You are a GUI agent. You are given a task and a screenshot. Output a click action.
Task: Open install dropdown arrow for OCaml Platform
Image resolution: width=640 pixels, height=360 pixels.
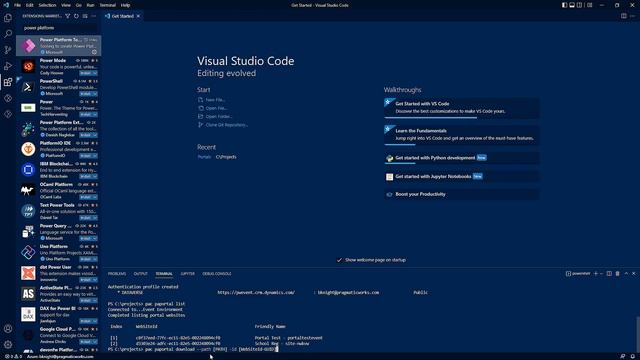[95, 197]
